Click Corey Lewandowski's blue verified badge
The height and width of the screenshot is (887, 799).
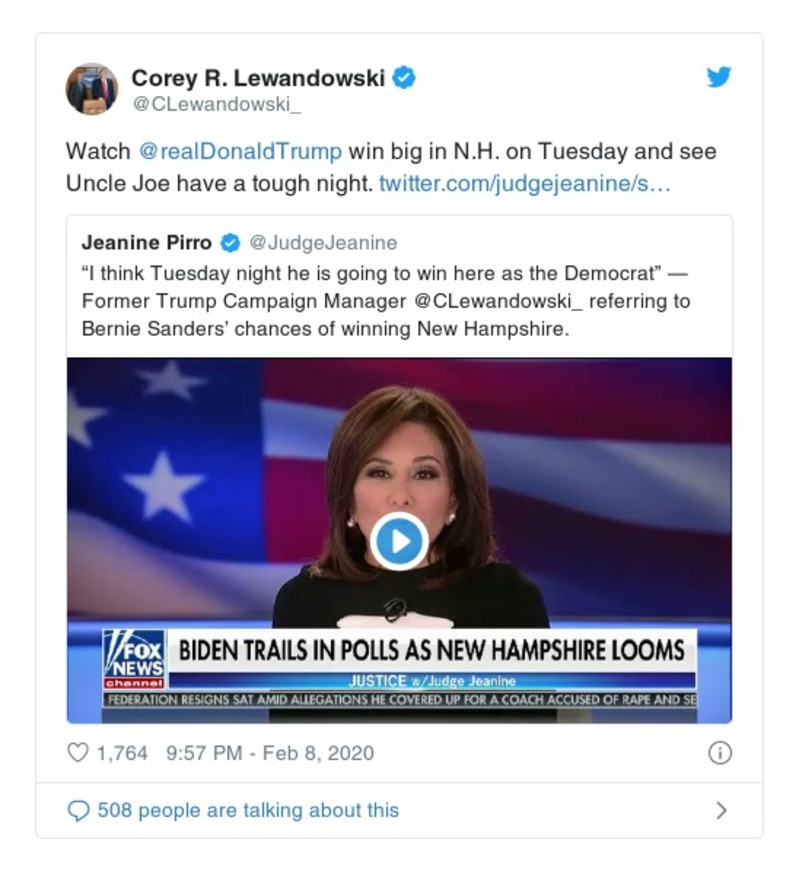(x=404, y=77)
